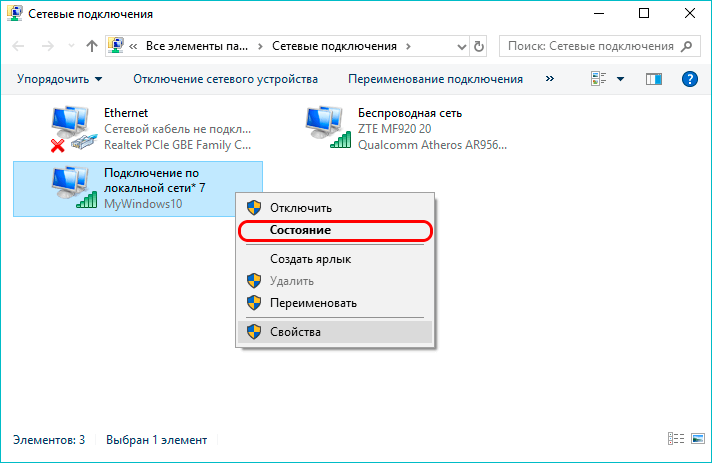
Task: Toggle the preview pane
Action: coord(653,79)
